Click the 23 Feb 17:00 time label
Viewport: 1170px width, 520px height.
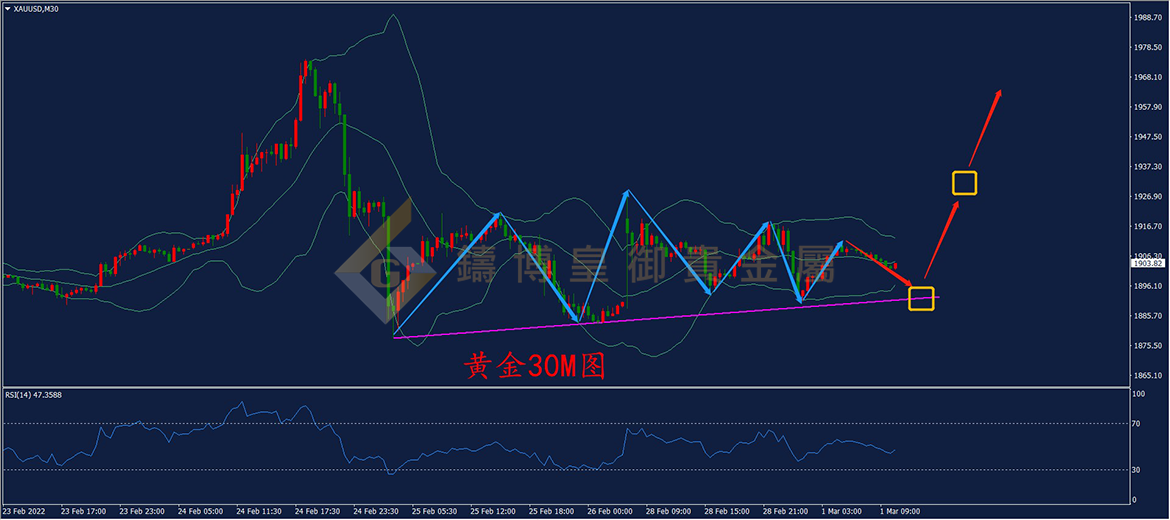[84, 513]
